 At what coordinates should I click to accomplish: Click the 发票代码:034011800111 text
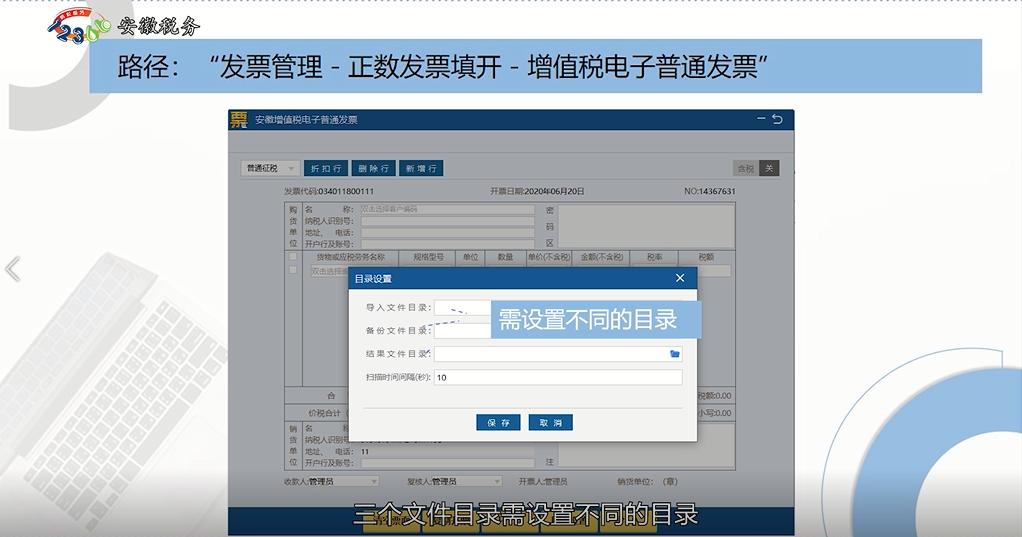(328, 191)
